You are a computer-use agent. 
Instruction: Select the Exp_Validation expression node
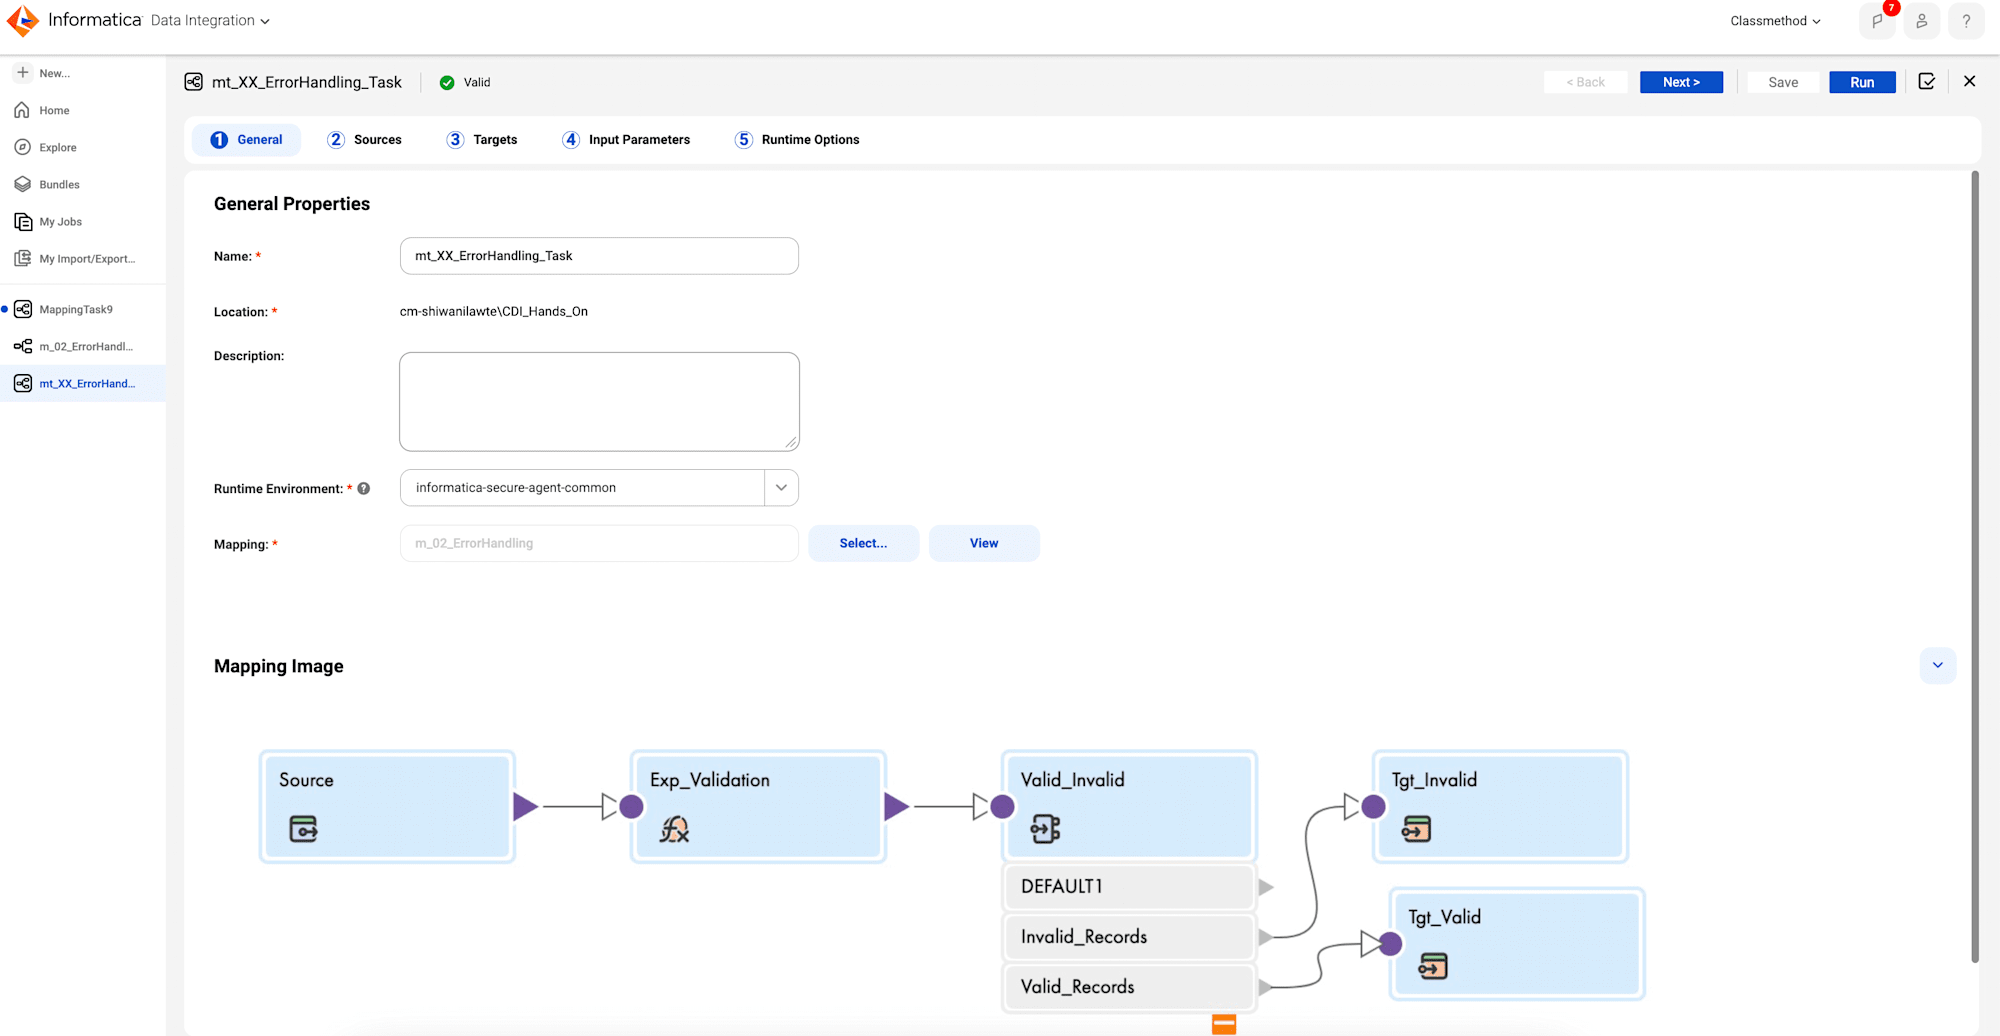pyautogui.click(x=758, y=806)
